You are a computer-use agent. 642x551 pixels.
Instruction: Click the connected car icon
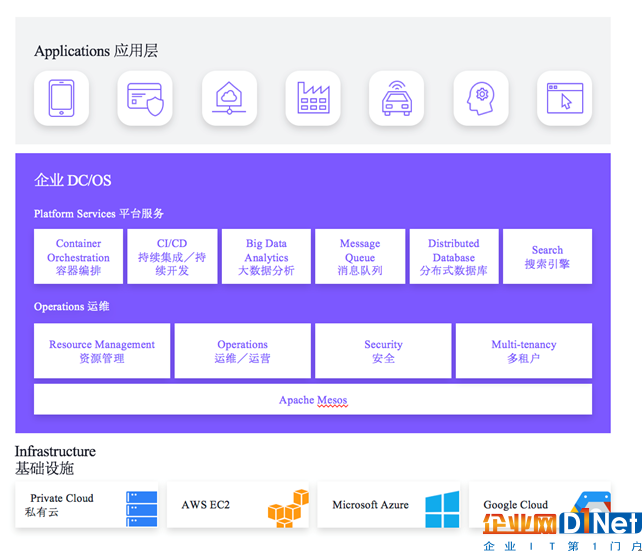(x=396, y=98)
